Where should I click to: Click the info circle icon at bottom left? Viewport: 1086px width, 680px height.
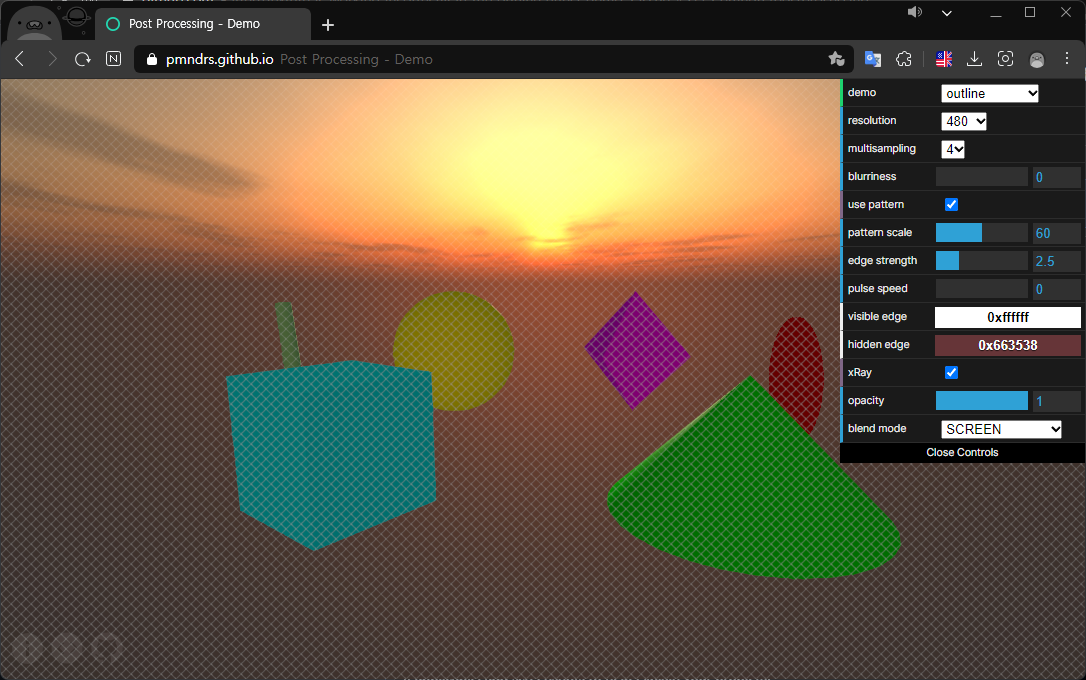coord(107,648)
